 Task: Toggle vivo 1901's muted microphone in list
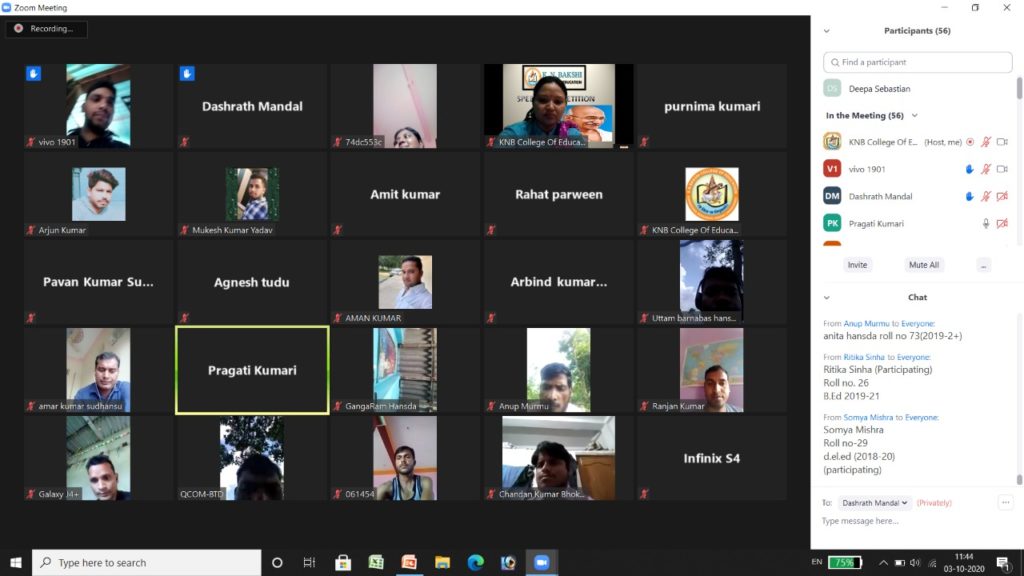pyautogui.click(x=986, y=169)
